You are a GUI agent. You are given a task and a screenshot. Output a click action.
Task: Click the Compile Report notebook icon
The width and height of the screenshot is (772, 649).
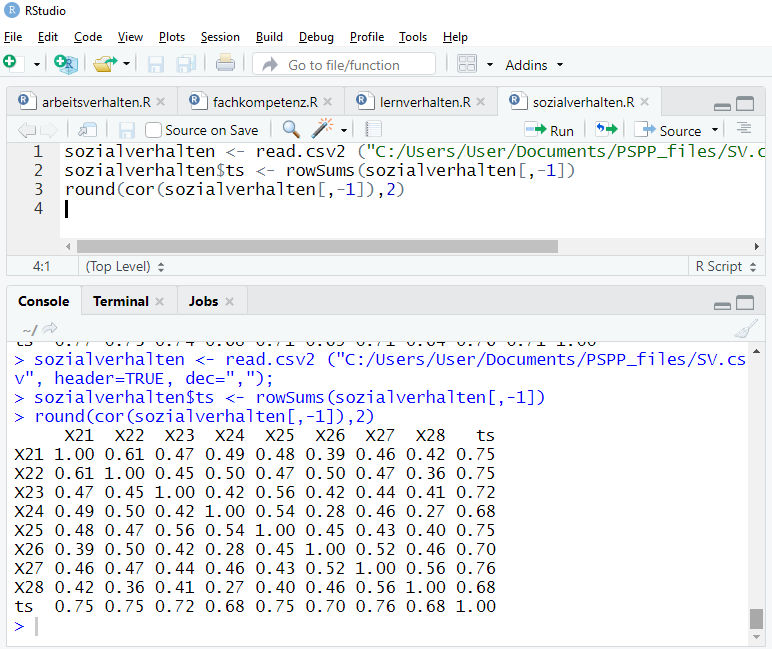pos(374,129)
